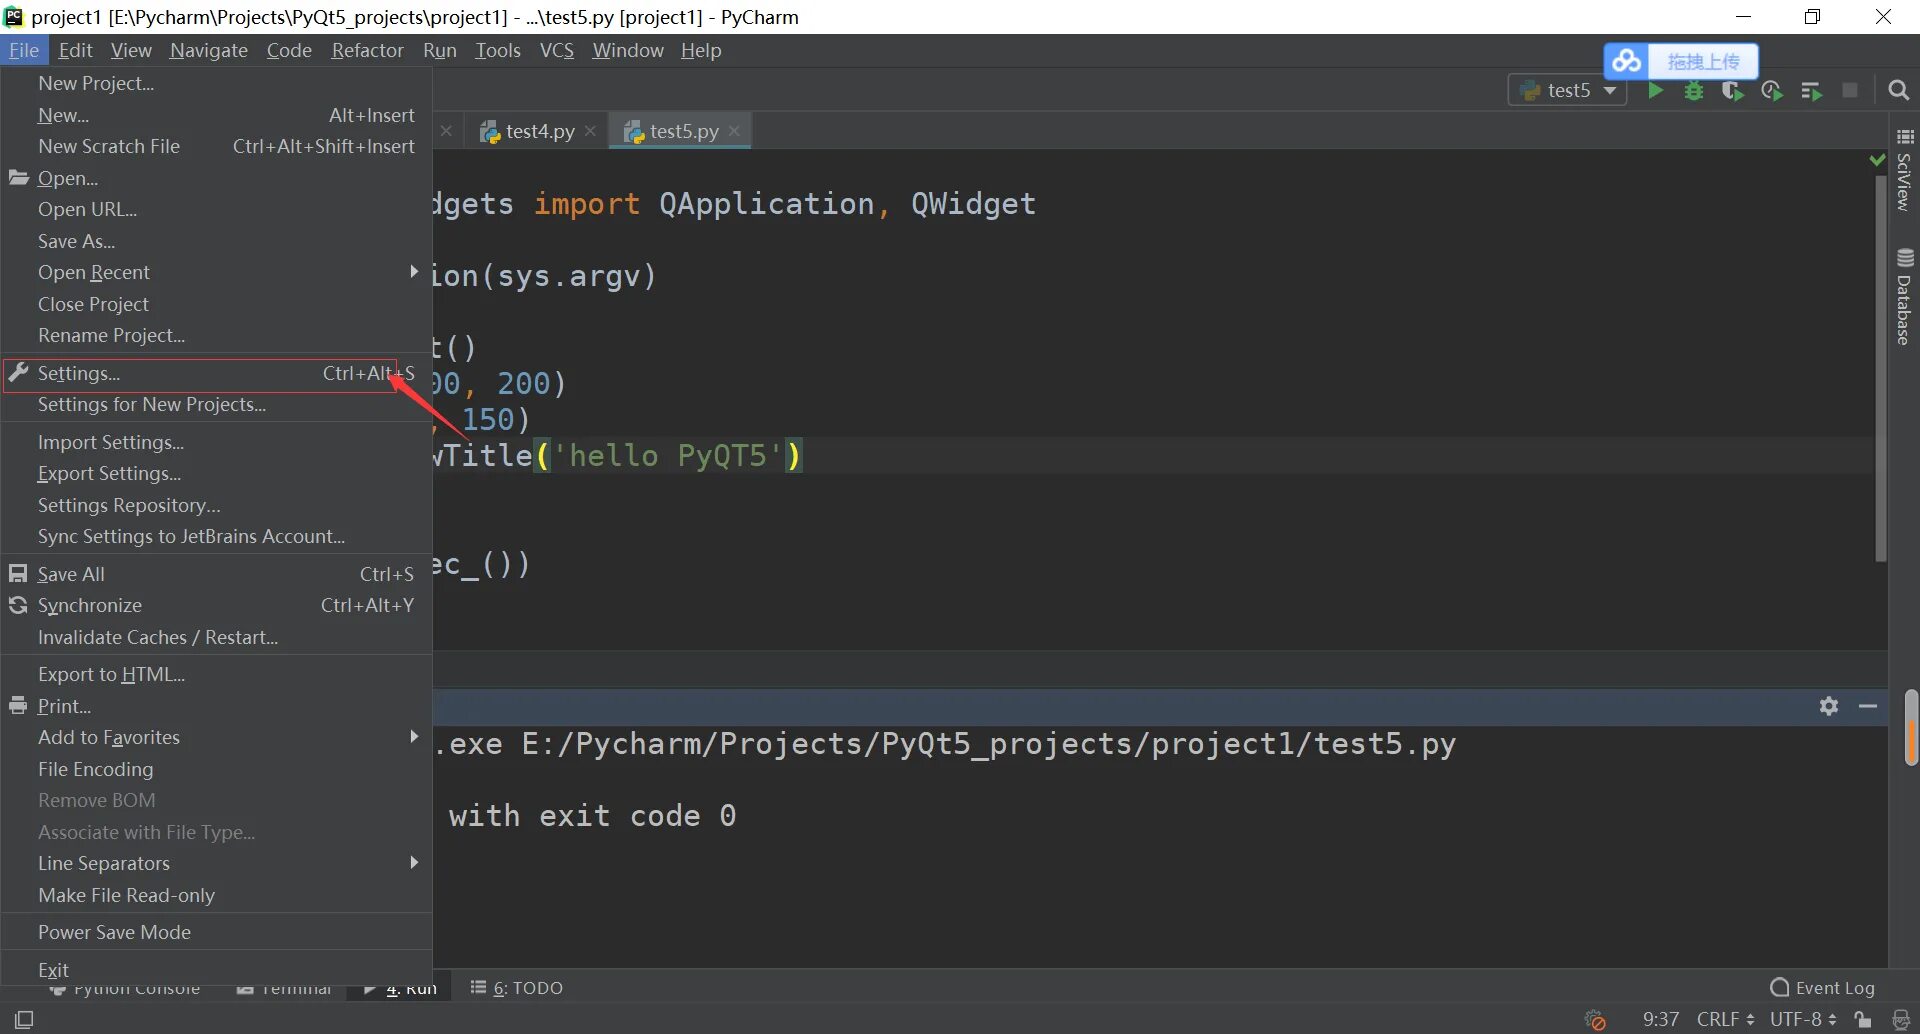Choose File Encoding entry
The image size is (1920, 1034).
tap(216, 769)
